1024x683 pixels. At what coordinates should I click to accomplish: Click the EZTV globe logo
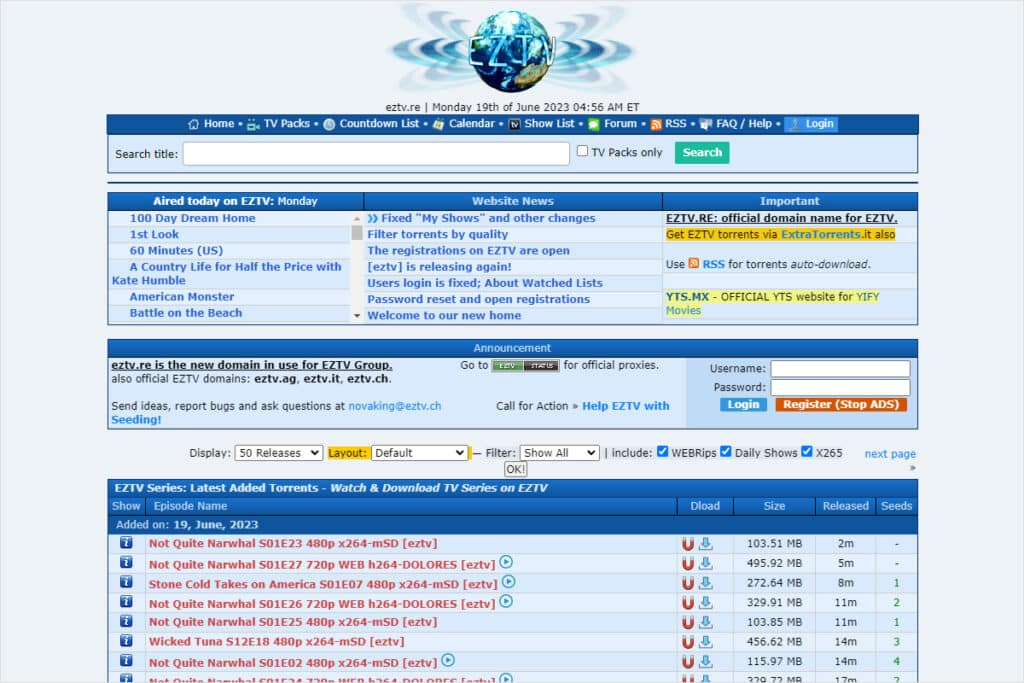pos(512,50)
